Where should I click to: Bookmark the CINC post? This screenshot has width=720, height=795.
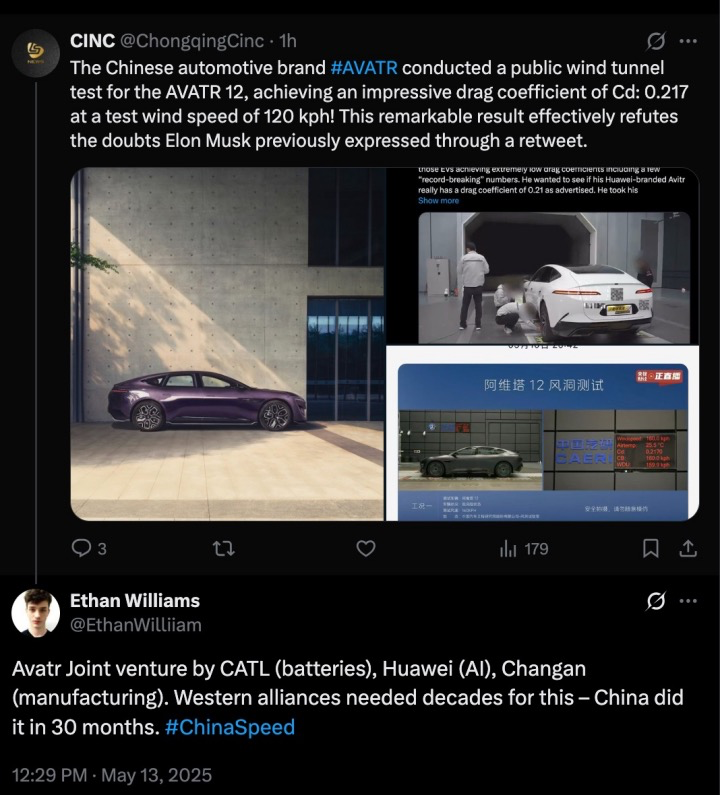click(x=651, y=549)
